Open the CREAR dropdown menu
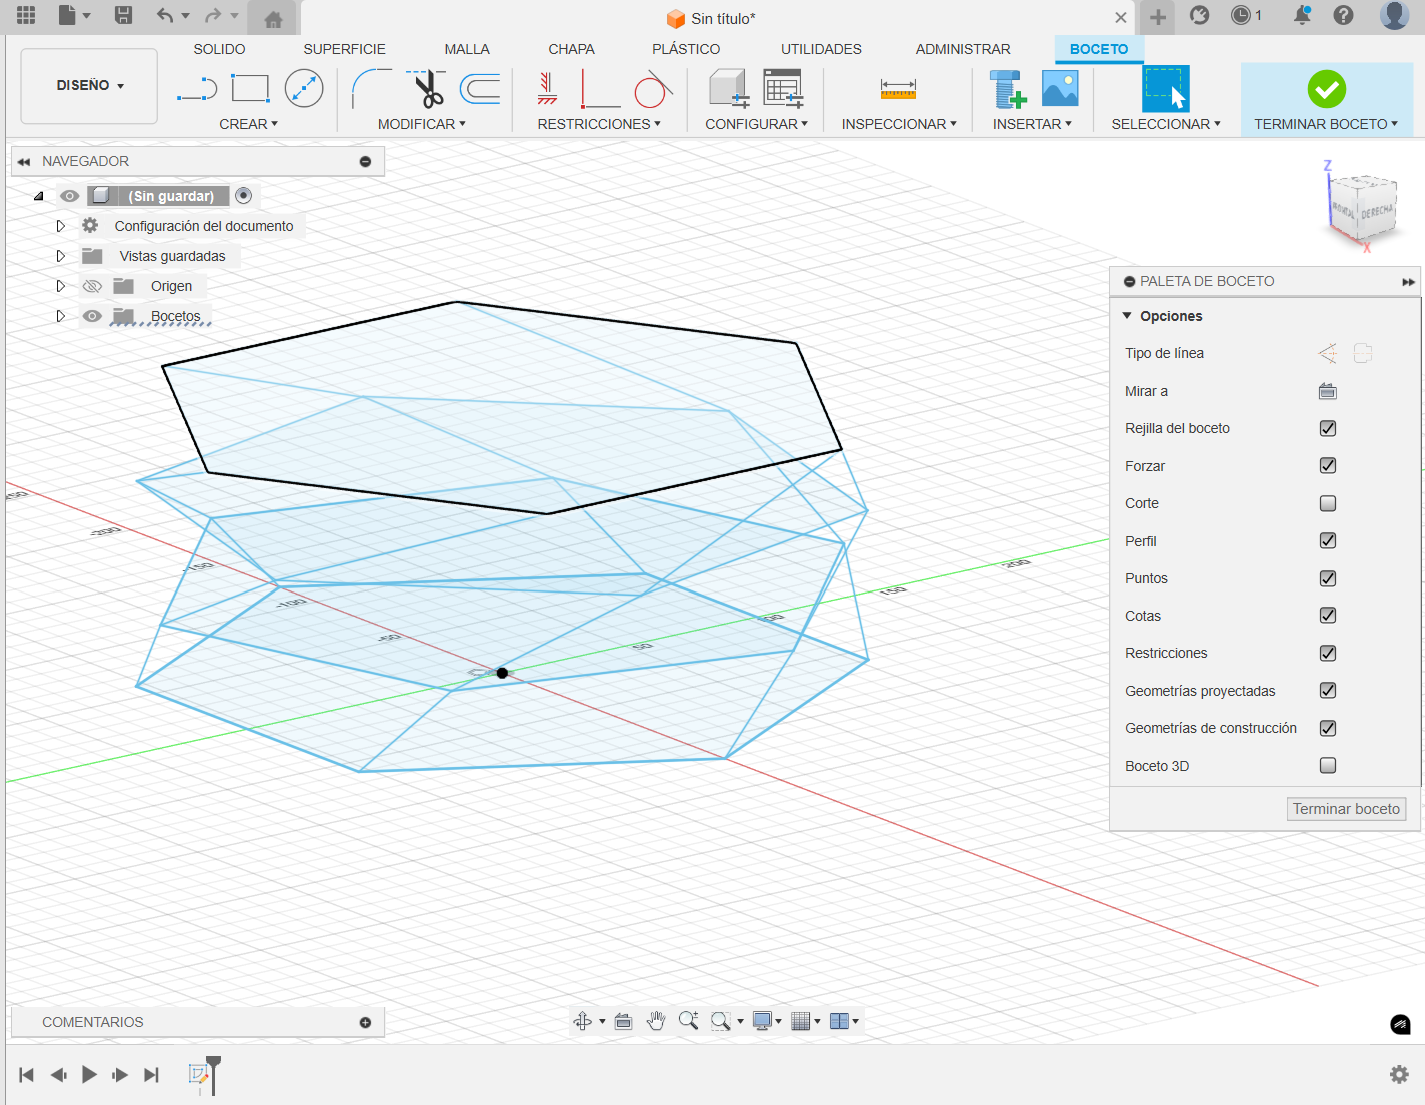Screen dimensions: 1425x1105 pyautogui.click(x=248, y=124)
